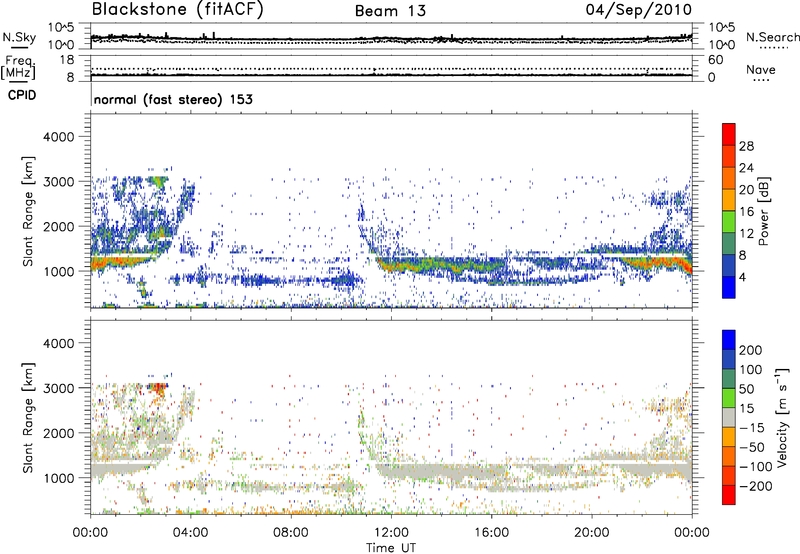The image size is (800, 554).
Task: Click the 'Time UT' axis label
Action: coord(391,548)
